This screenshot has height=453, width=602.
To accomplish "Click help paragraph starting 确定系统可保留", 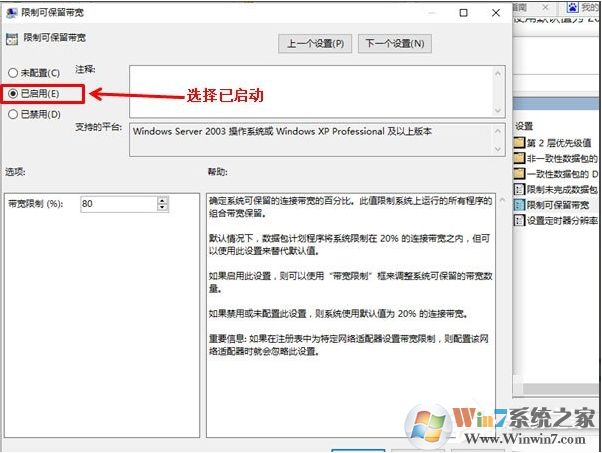I will pyautogui.click(x=350, y=207).
